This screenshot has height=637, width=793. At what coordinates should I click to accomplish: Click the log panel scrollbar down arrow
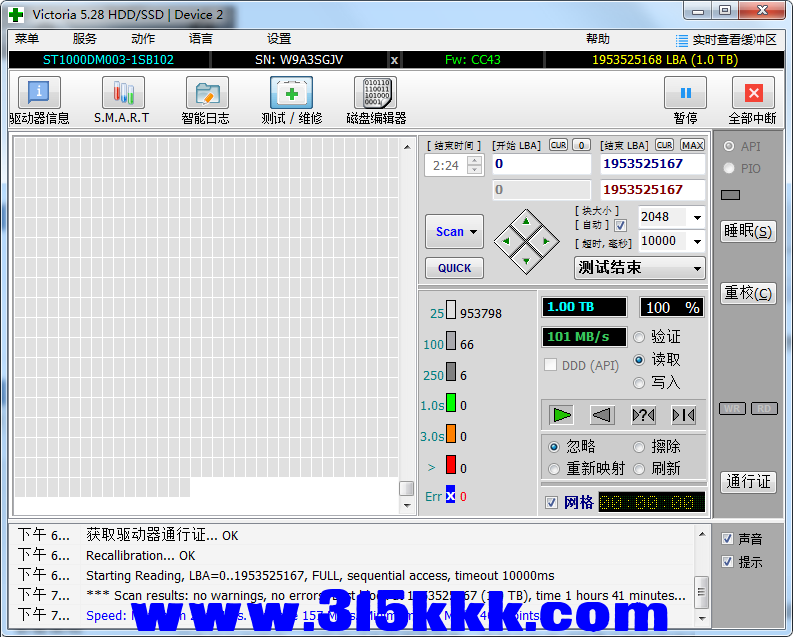coord(702,618)
